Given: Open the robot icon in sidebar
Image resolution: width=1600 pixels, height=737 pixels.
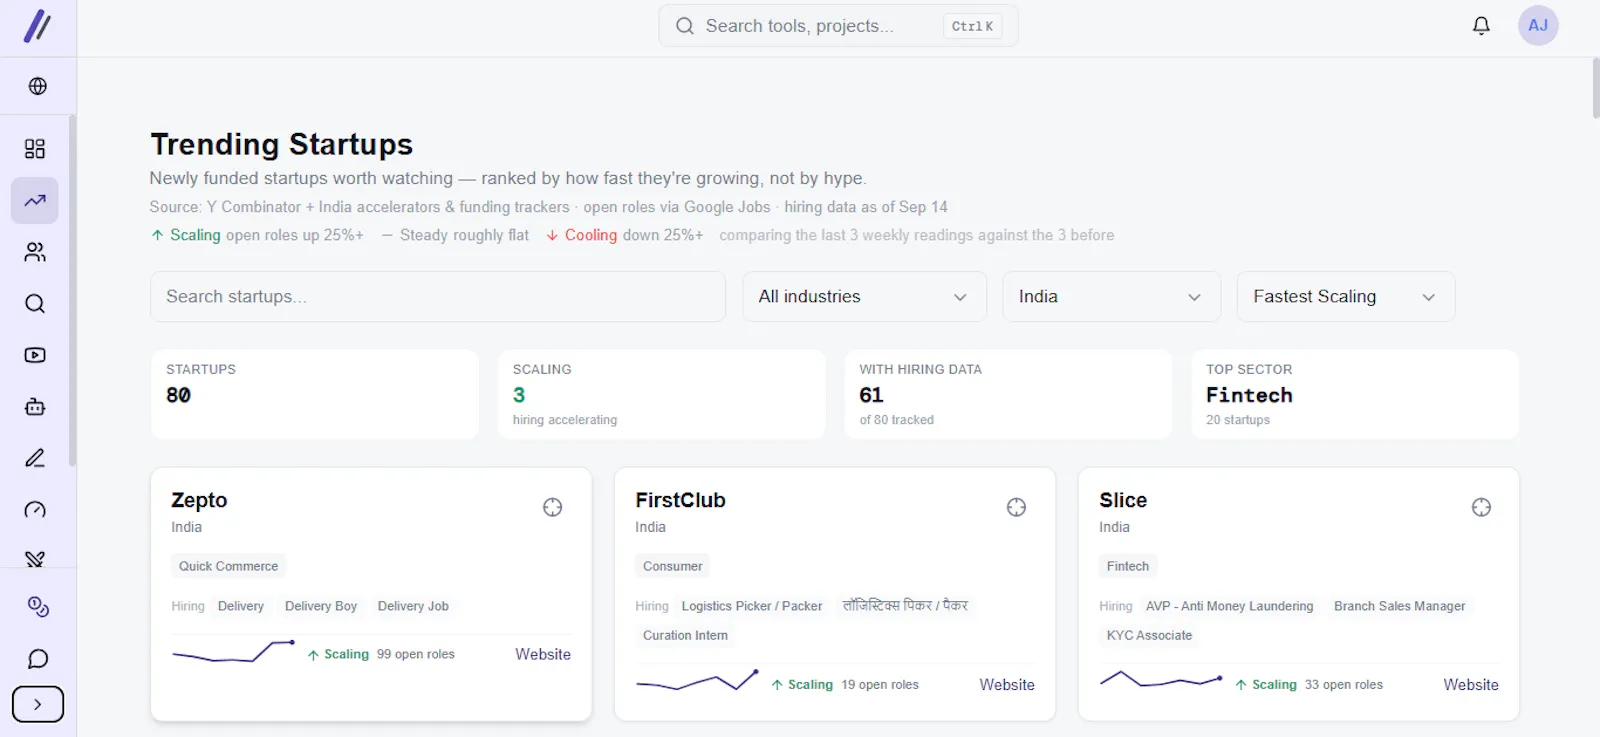Looking at the screenshot, I should tap(35, 407).
